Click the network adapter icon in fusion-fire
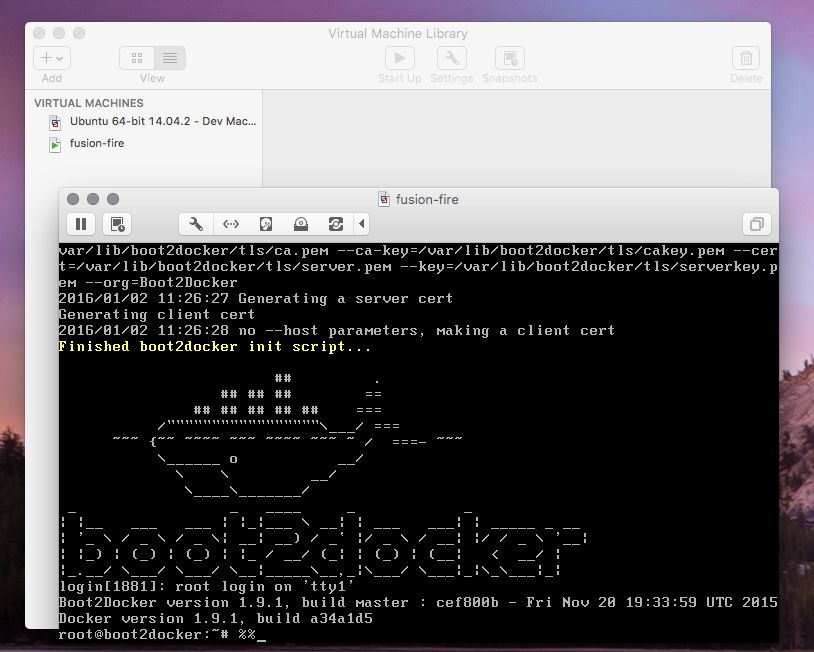 tap(230, 224)
